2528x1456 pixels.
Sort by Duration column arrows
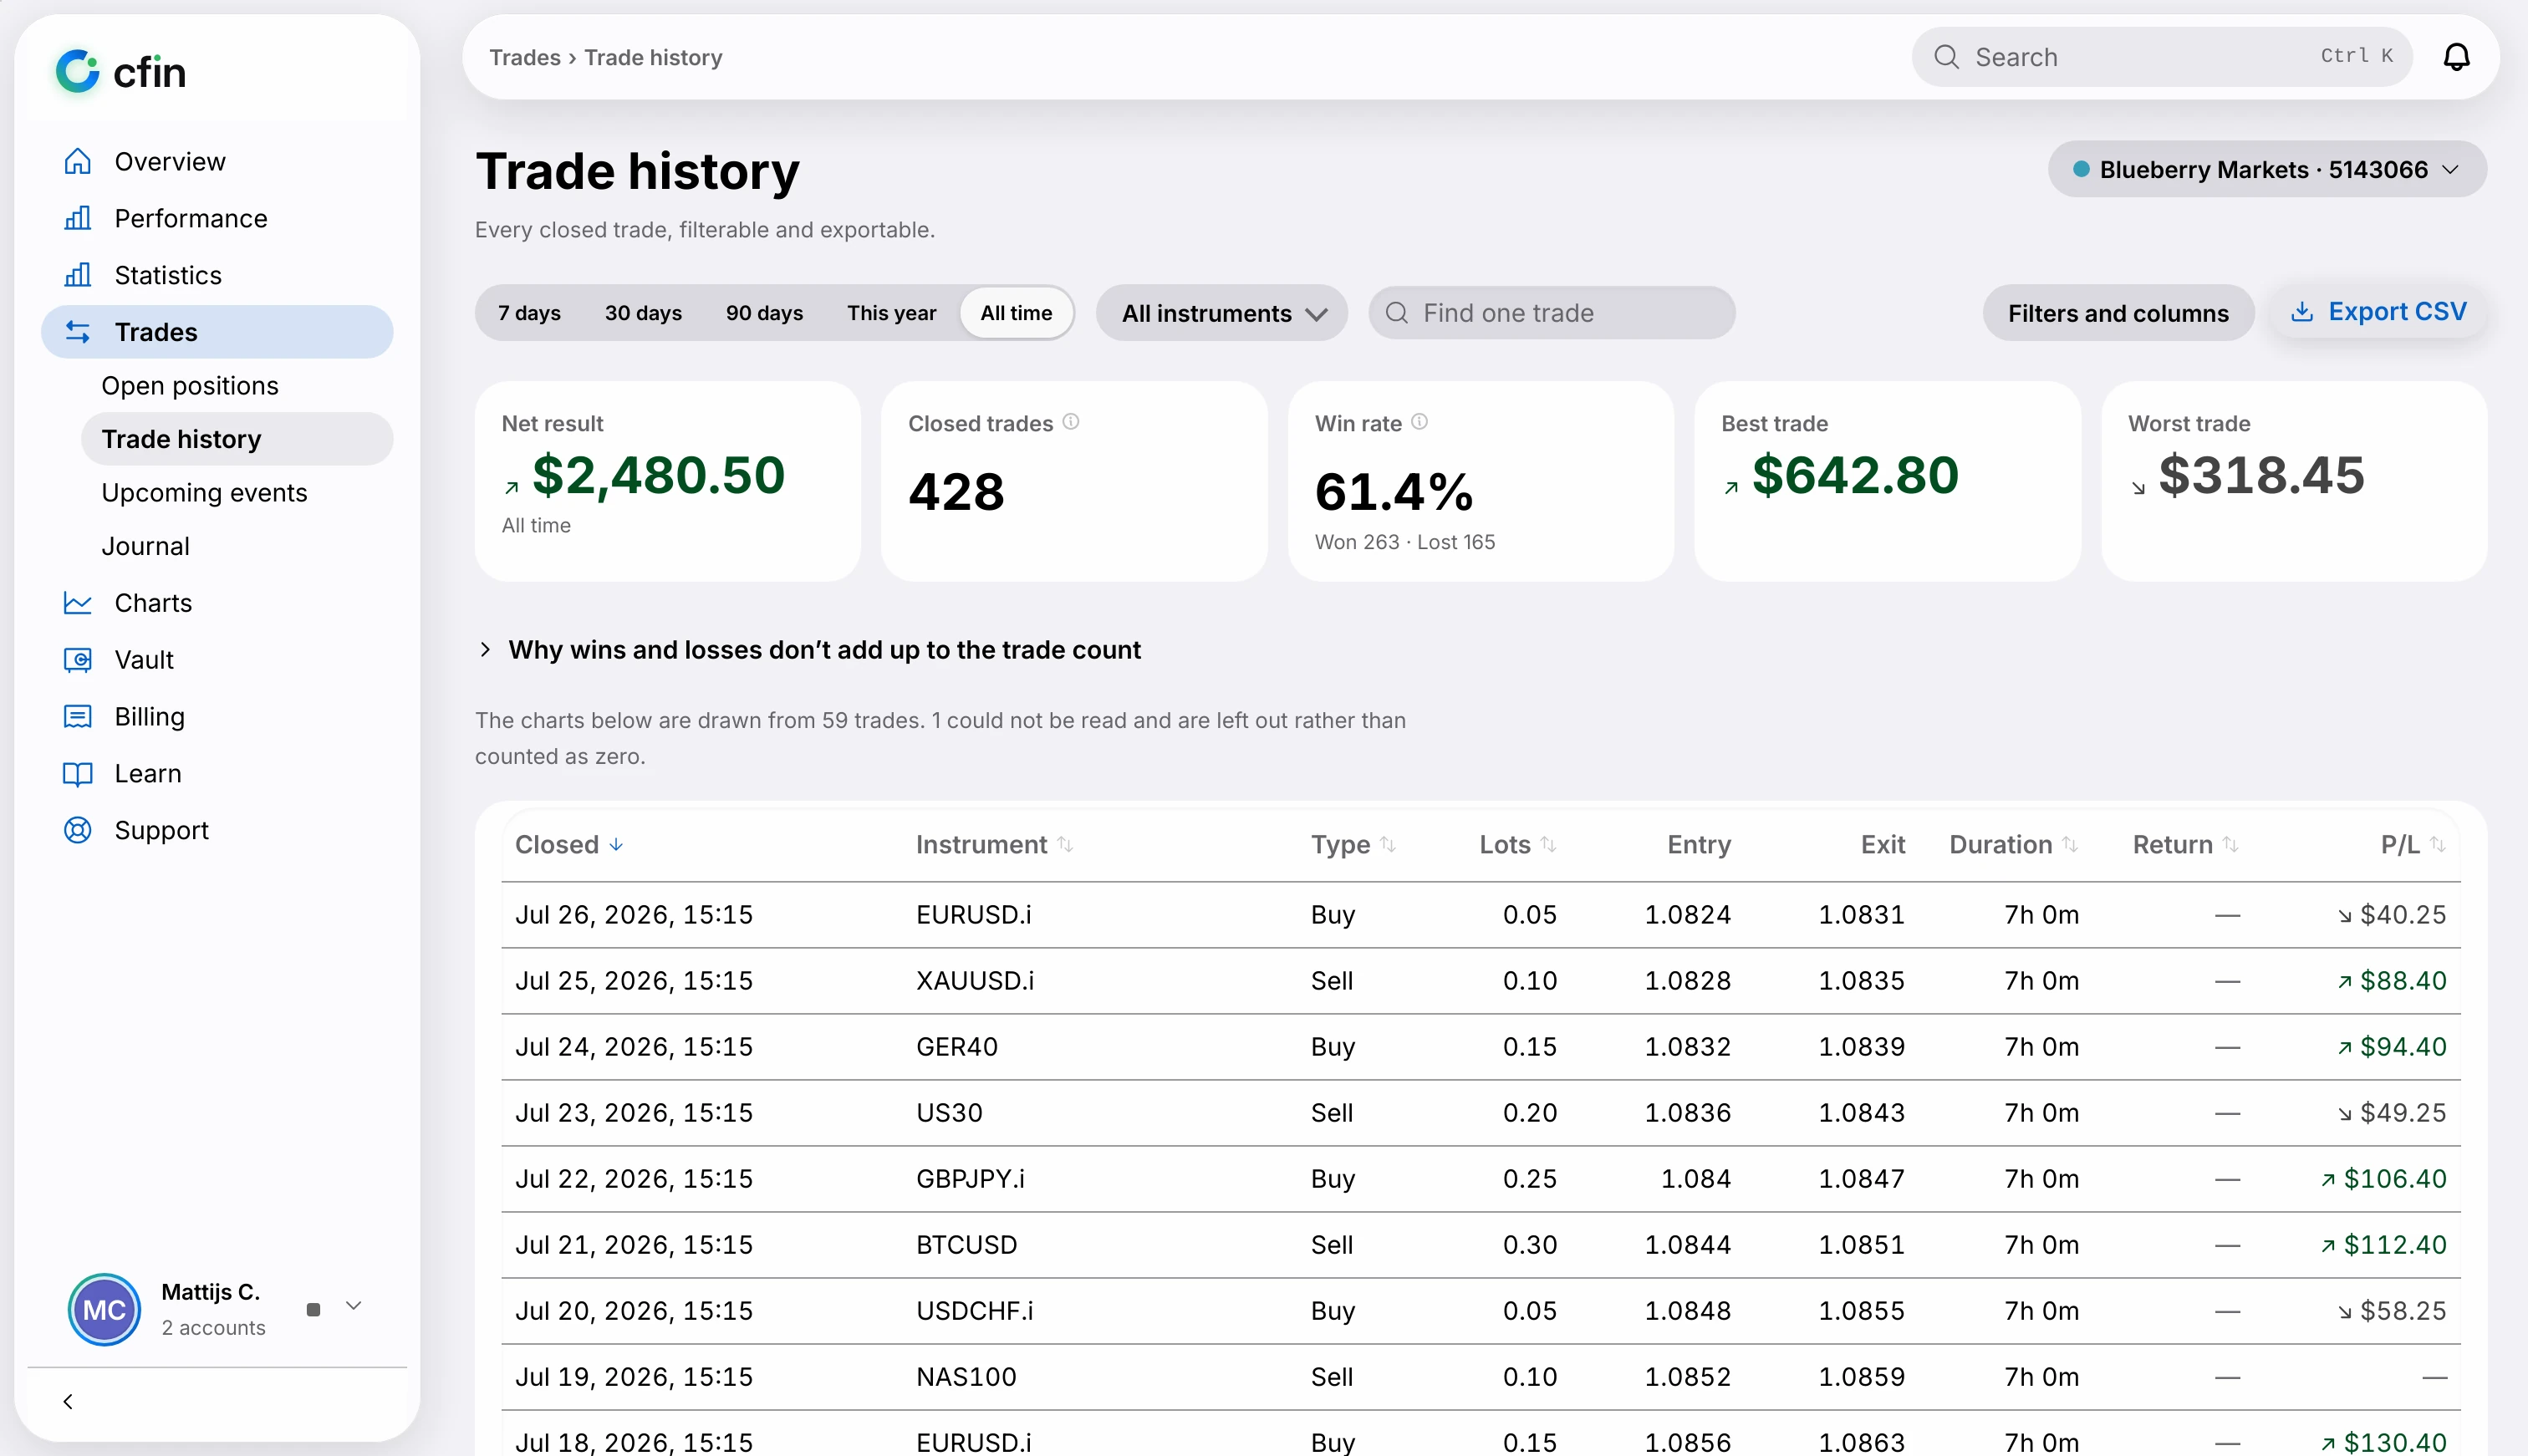(x=2070, y=845)
